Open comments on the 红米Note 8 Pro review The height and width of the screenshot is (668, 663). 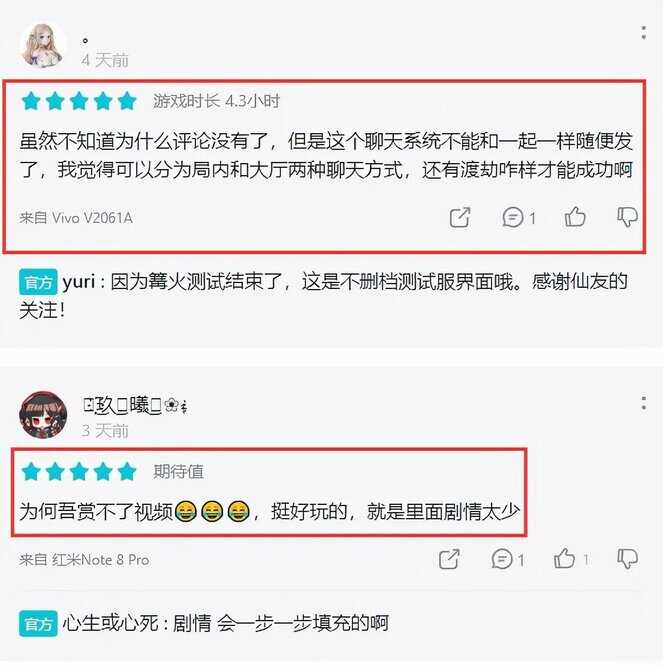coord(507,559)
